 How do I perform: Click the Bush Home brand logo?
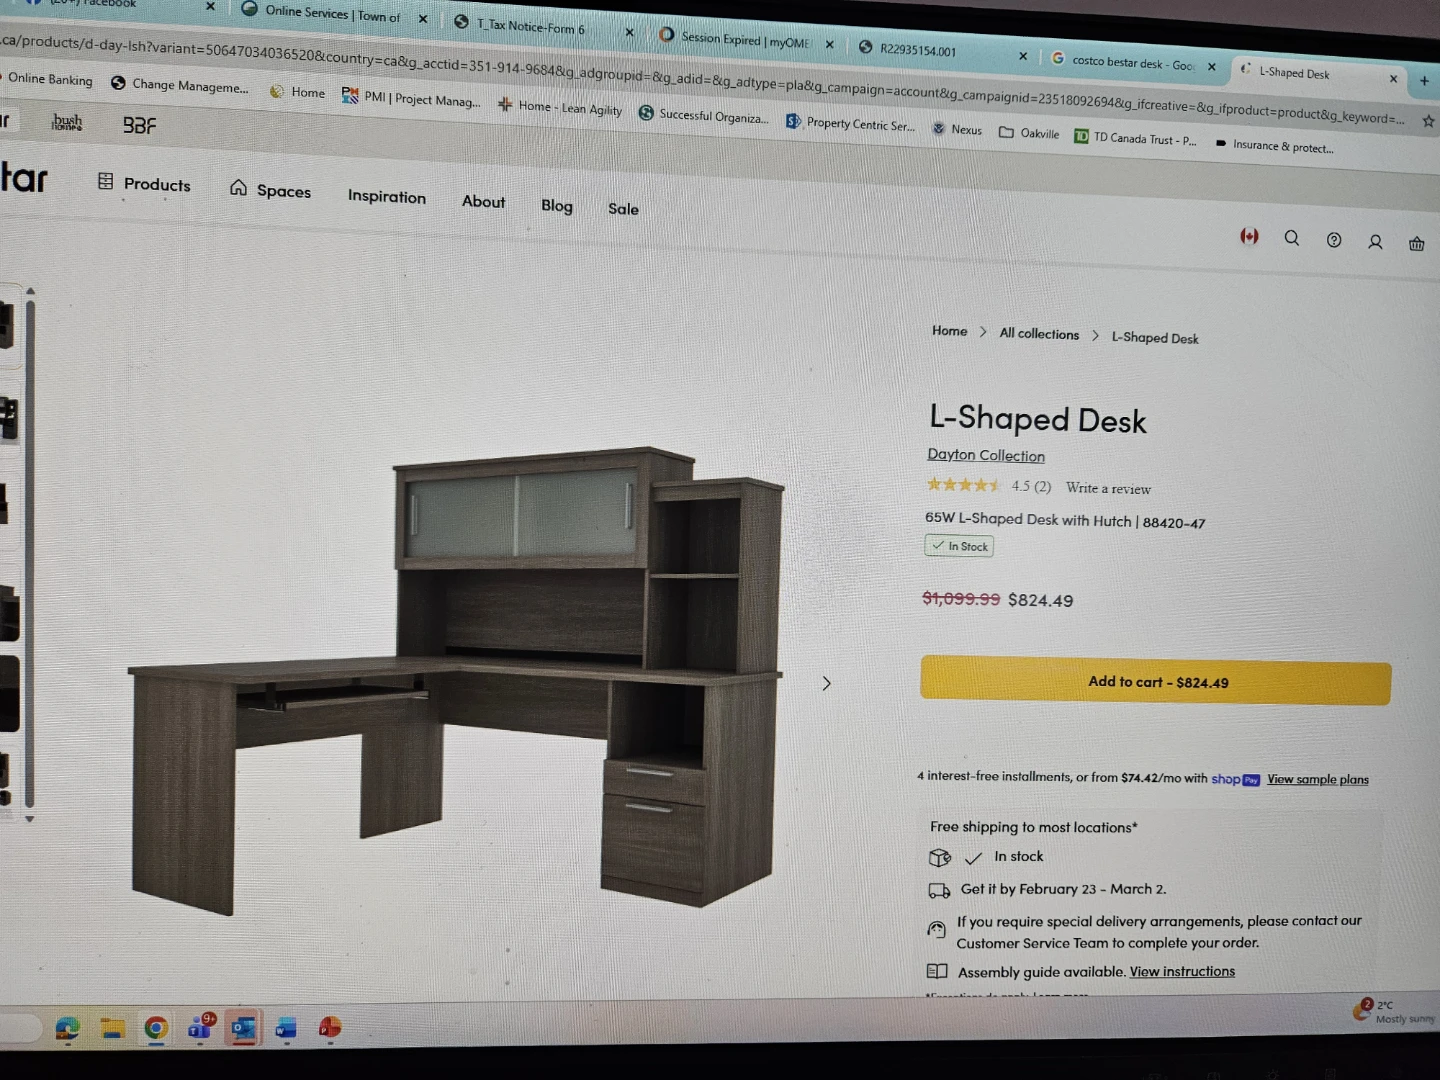click(x=67, y=122)
